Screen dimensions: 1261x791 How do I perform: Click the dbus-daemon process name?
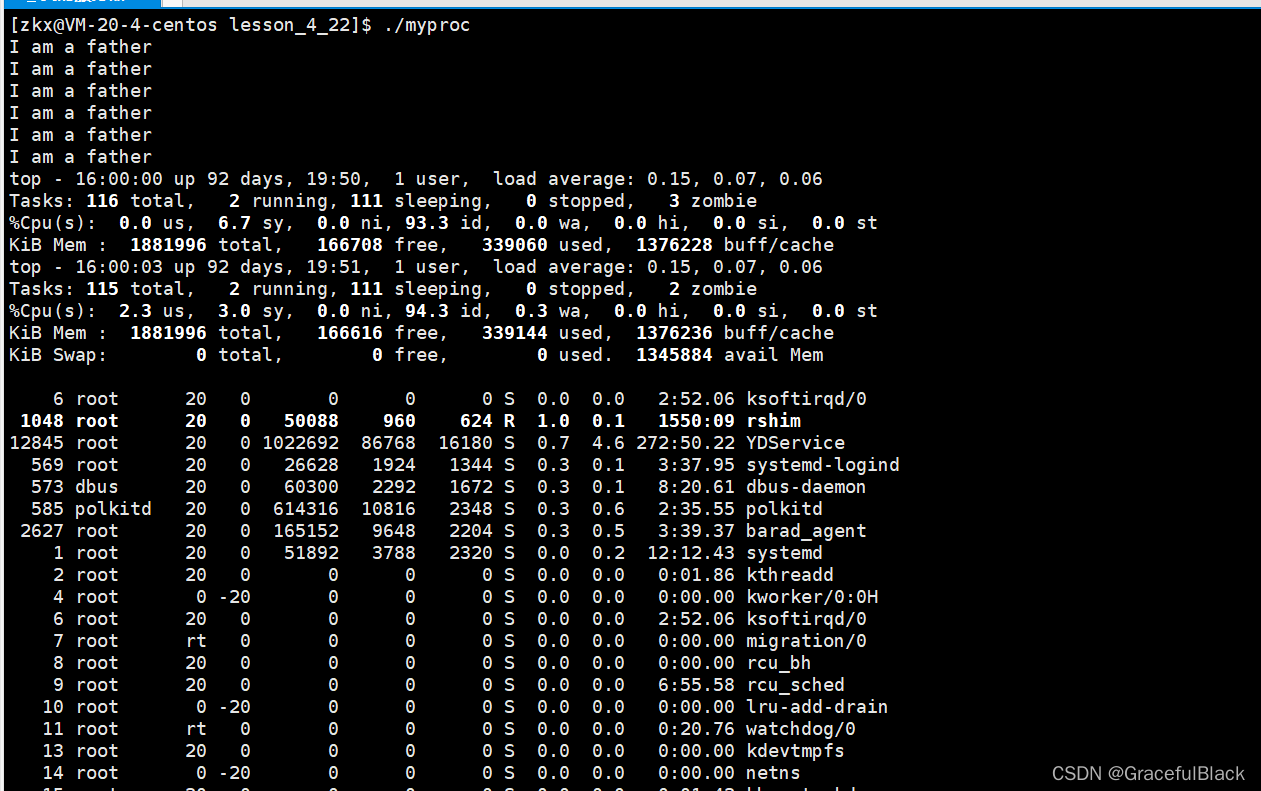coord(806,487)
